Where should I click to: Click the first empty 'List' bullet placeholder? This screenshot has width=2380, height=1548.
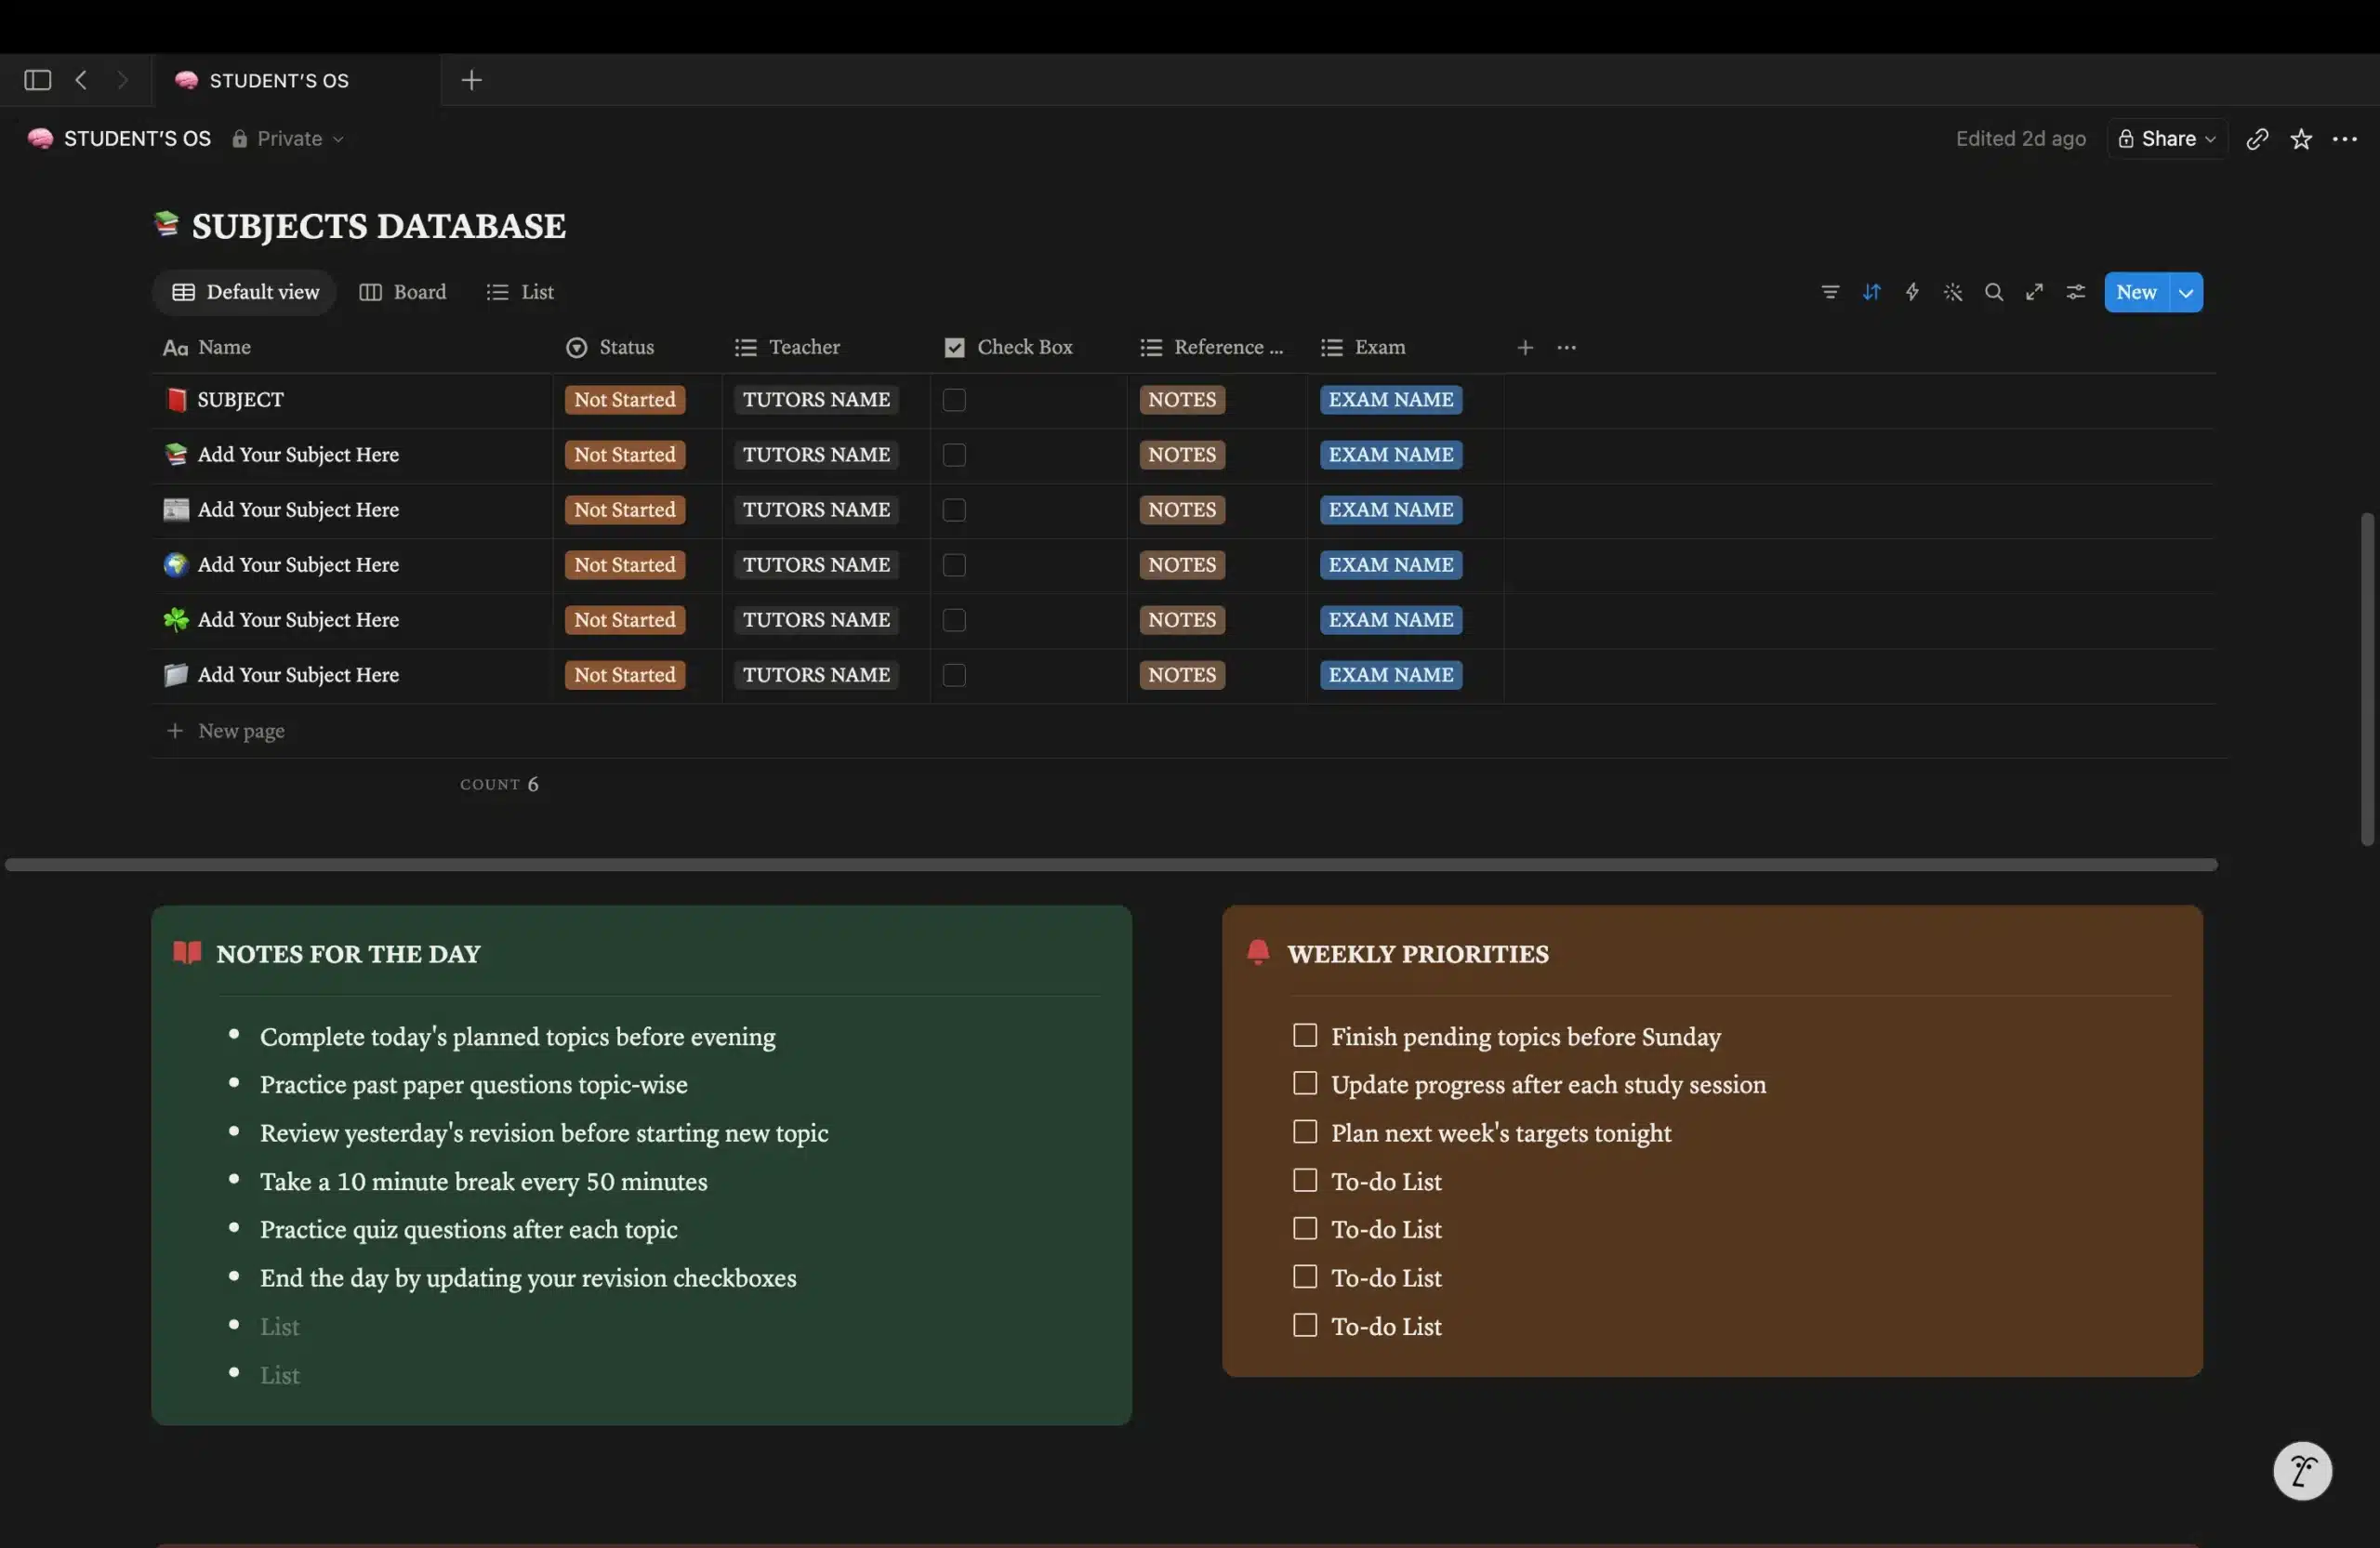(279, 1326)
